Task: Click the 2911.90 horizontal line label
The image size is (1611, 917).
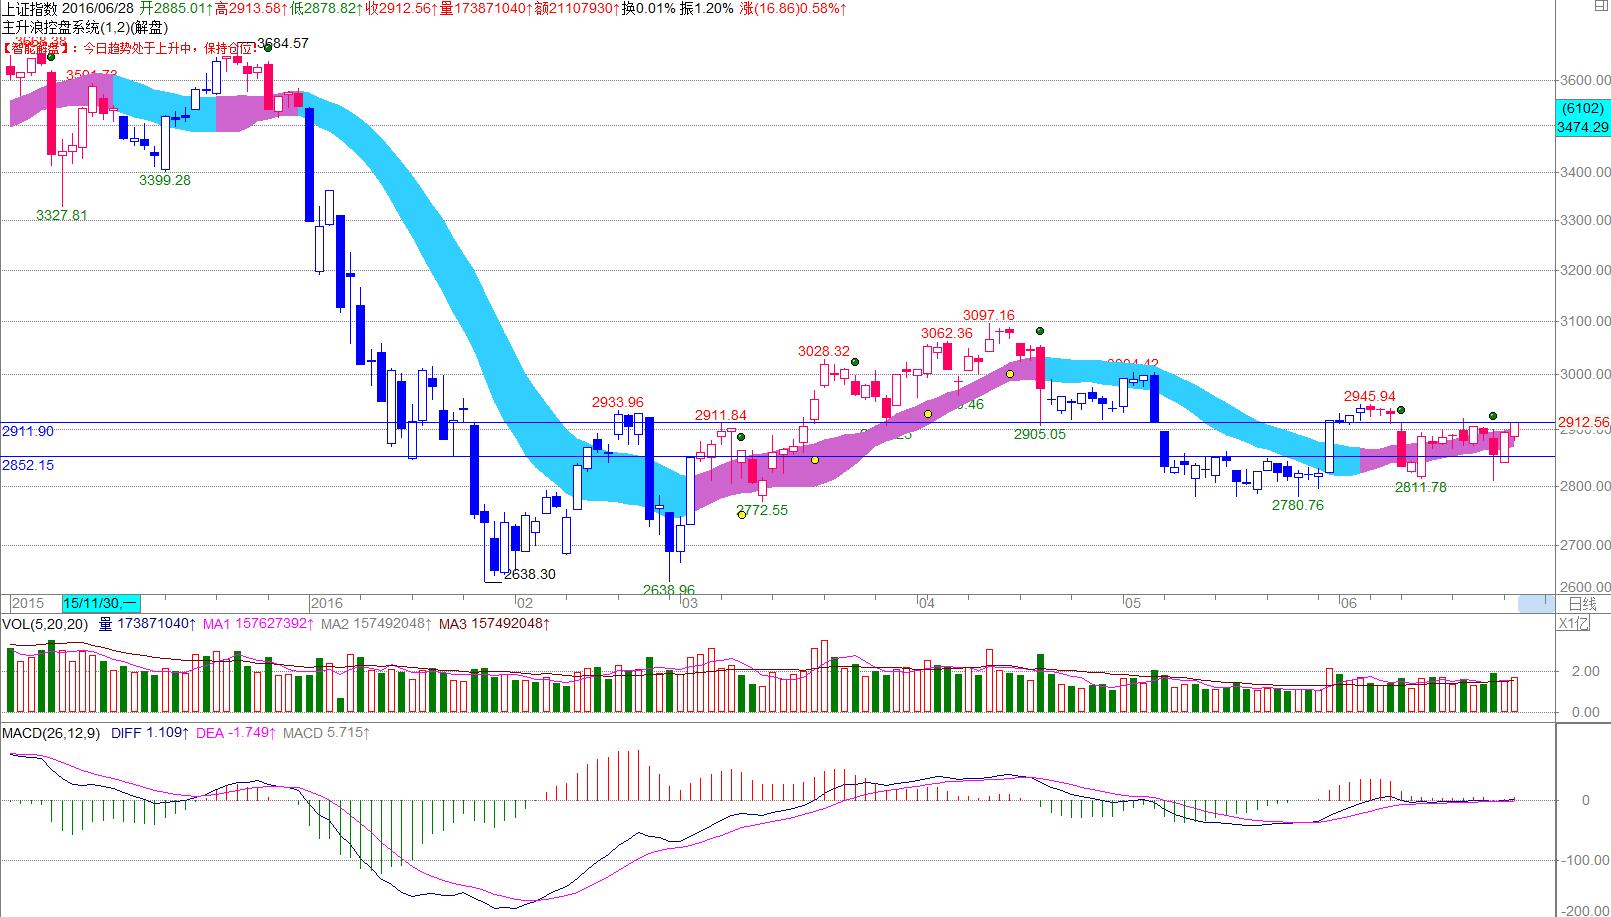Action: pyautogui.click(x=28, y=431)
